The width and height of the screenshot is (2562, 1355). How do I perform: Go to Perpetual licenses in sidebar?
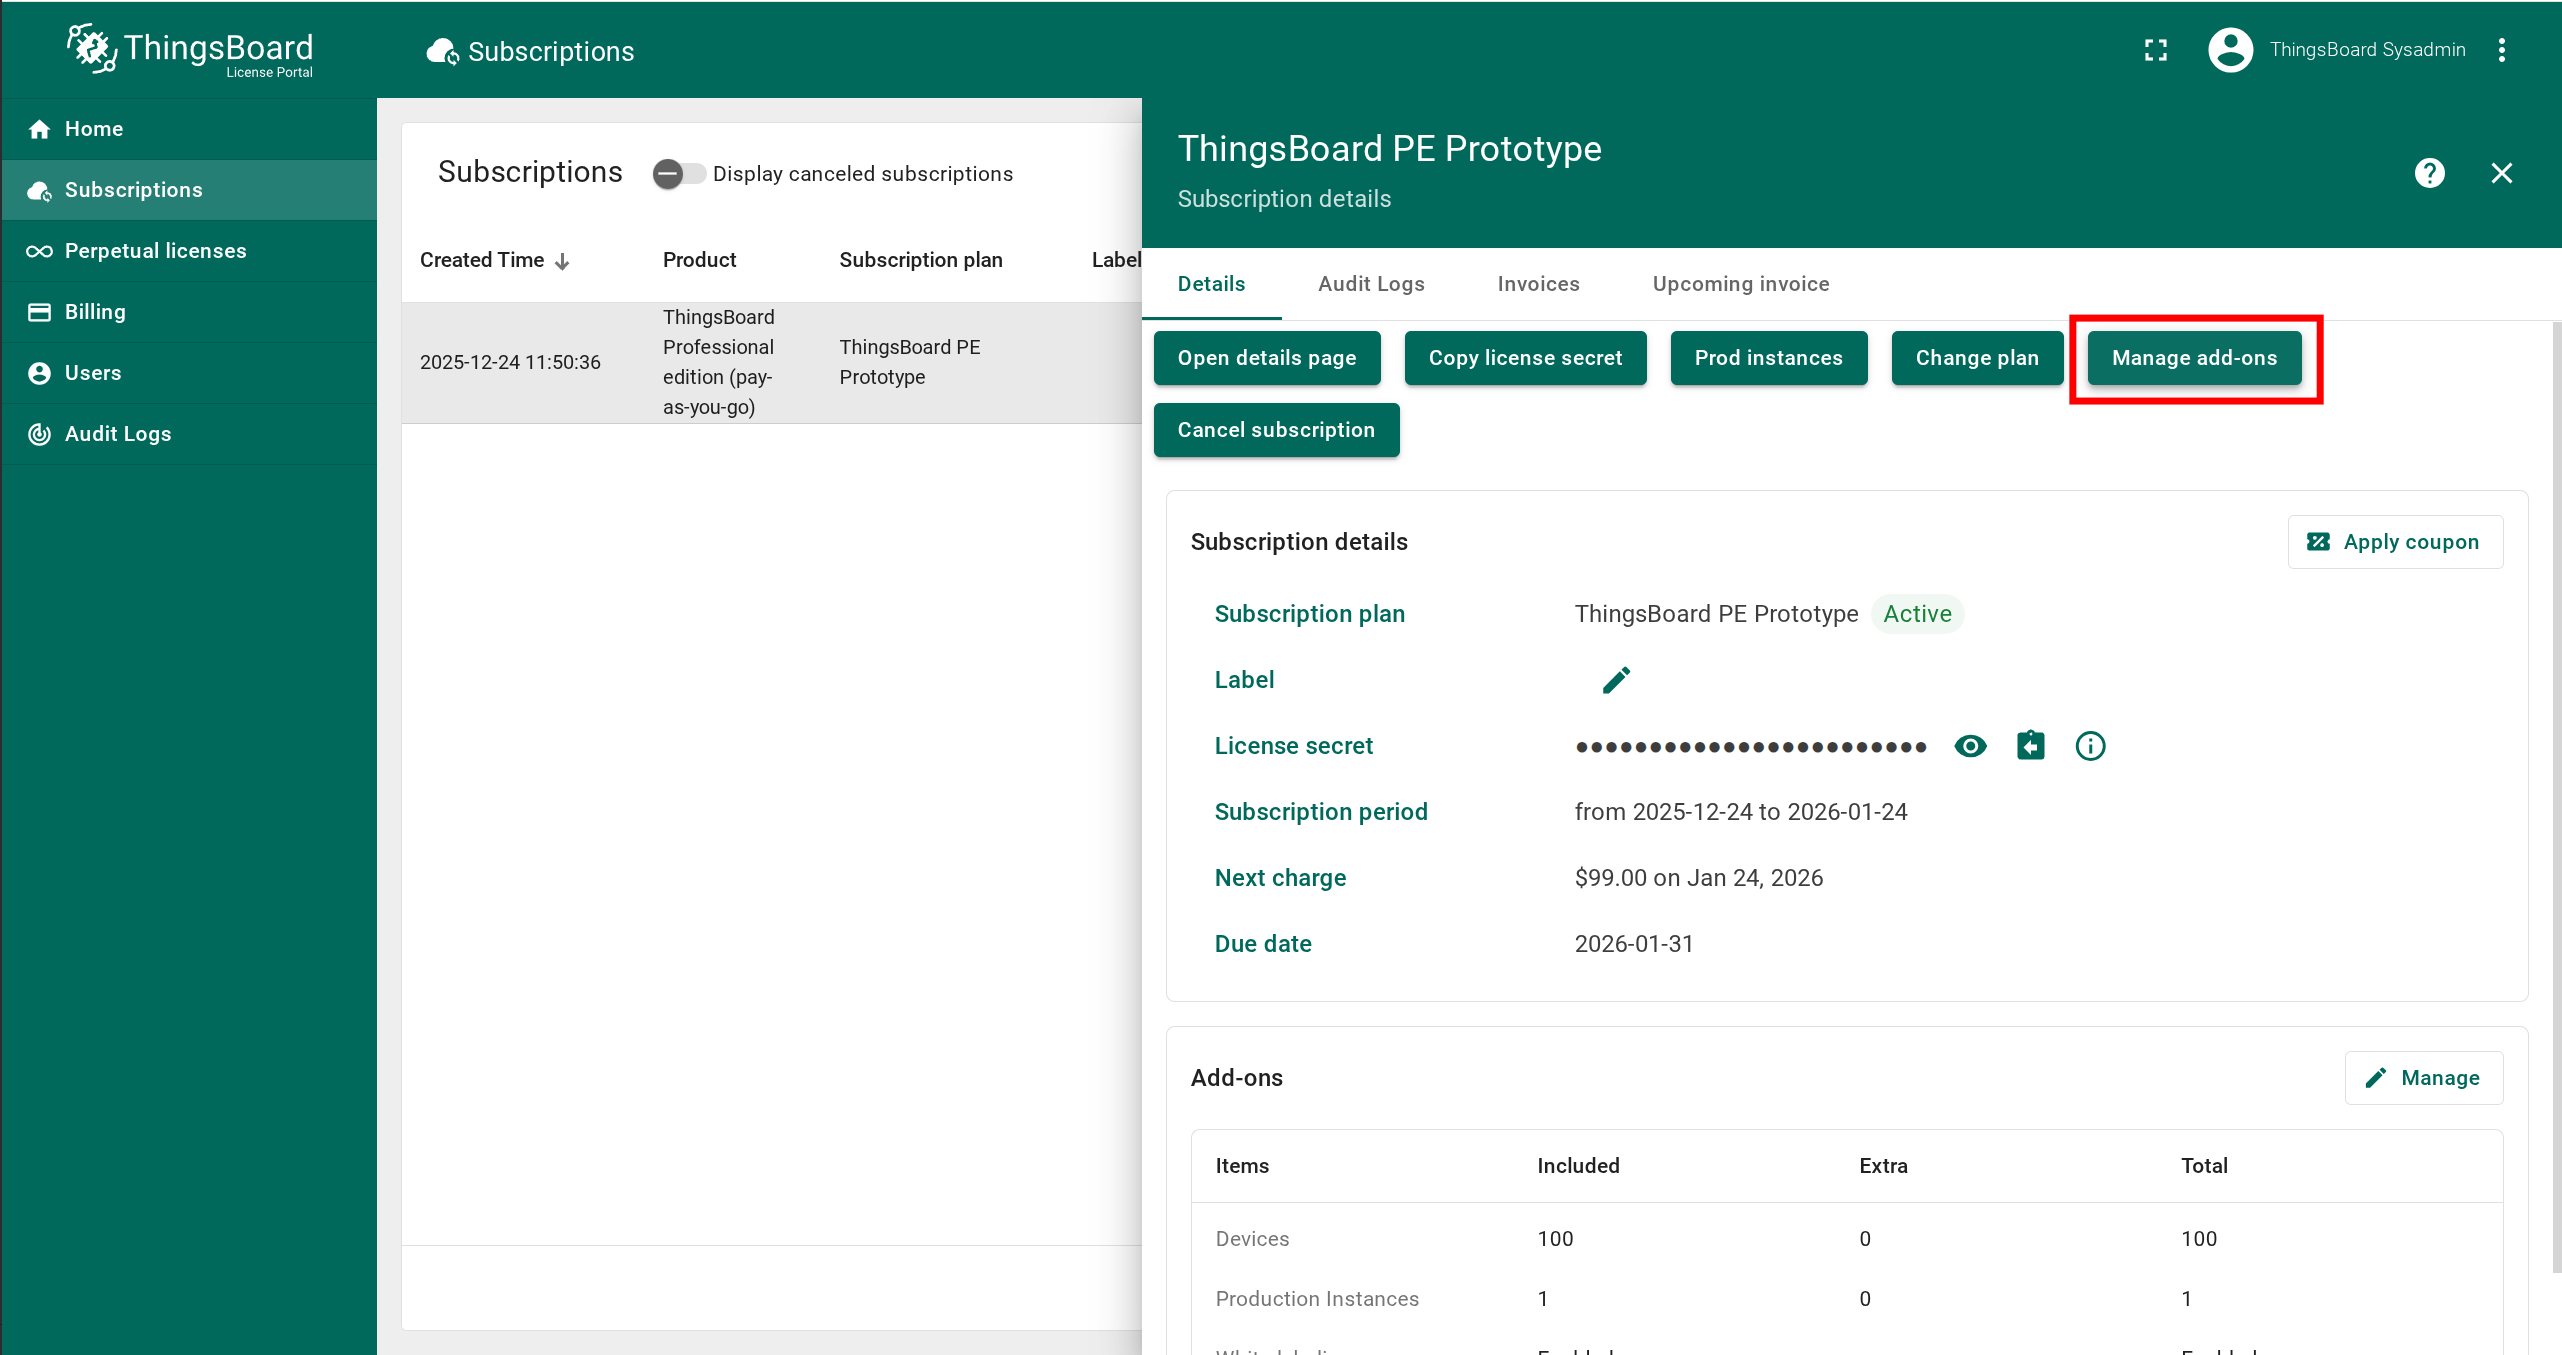point(155,251)
